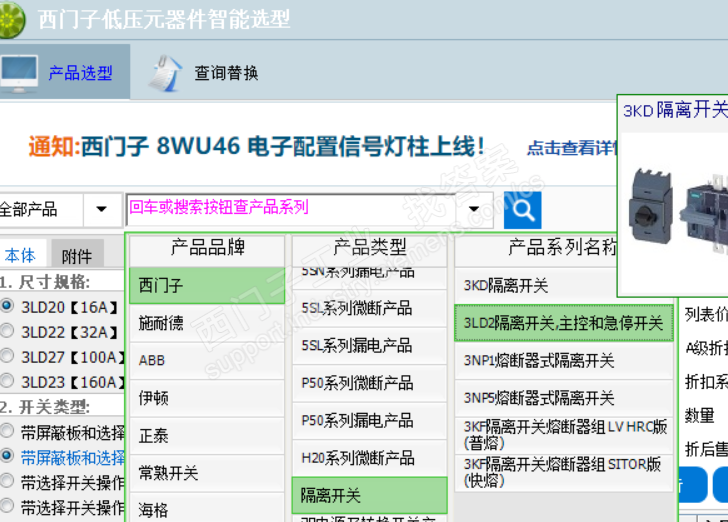The image size is (728, 522).
Task: Switch to the 本体 tab
Action: [x=20, y=255]
